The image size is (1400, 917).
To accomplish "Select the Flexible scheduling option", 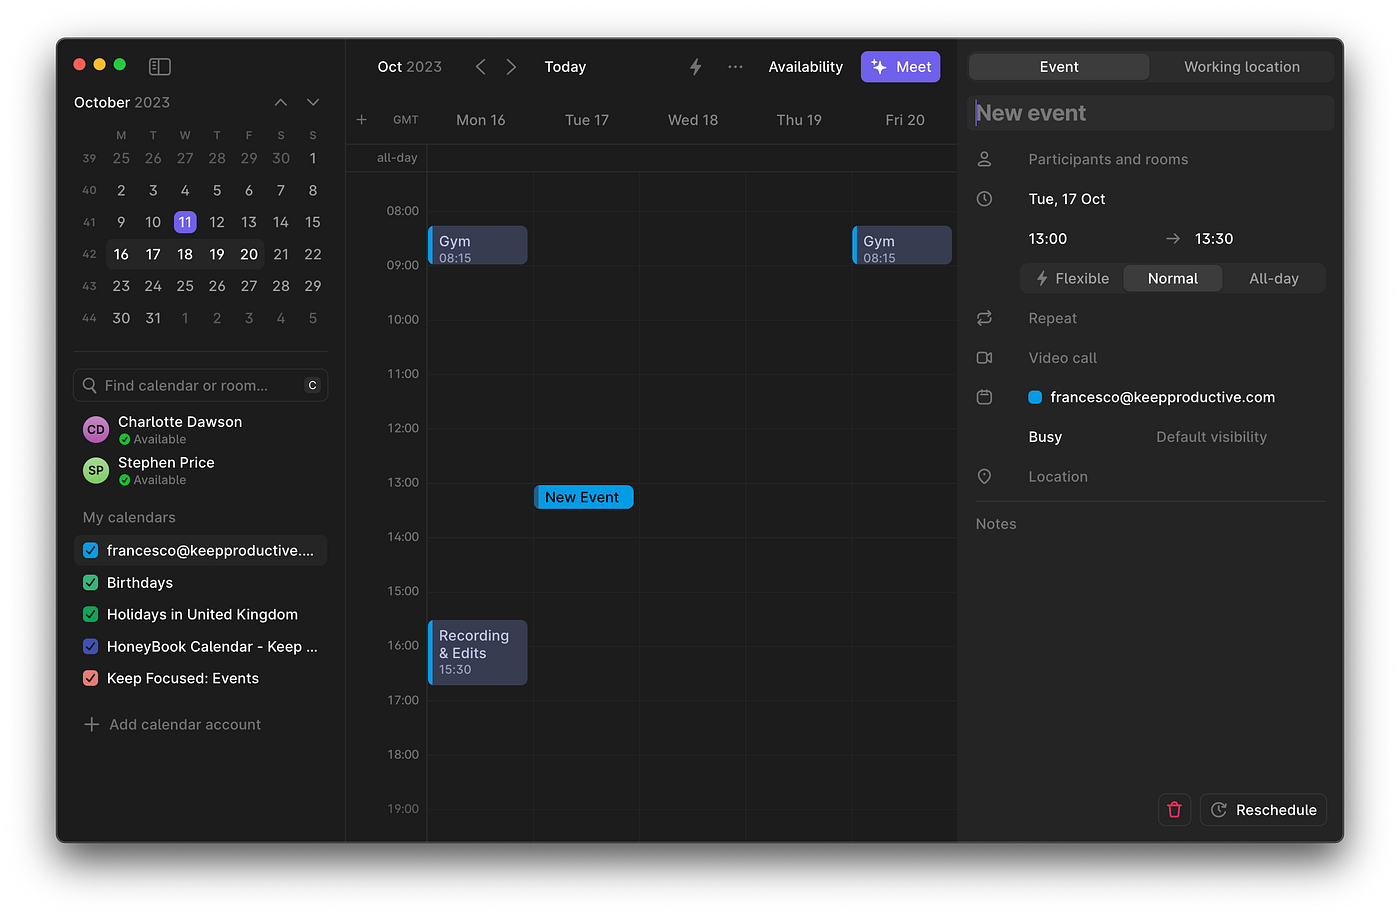I will pyautogui.click(x=1072, y=278).
